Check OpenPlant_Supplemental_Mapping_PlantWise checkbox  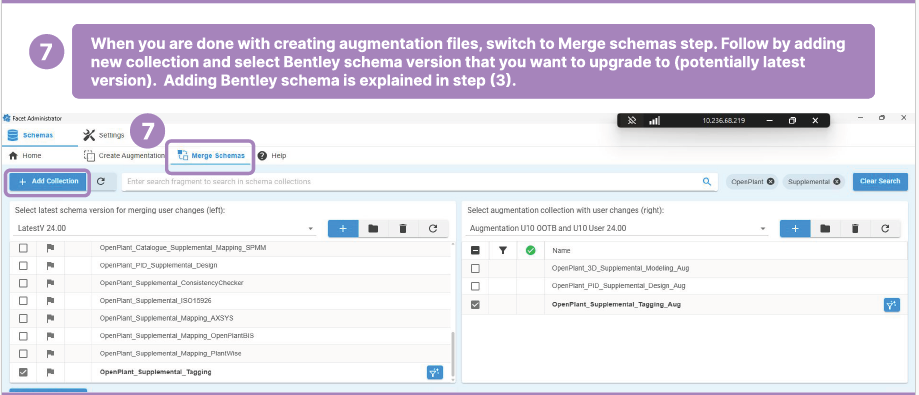click(23, 354)
